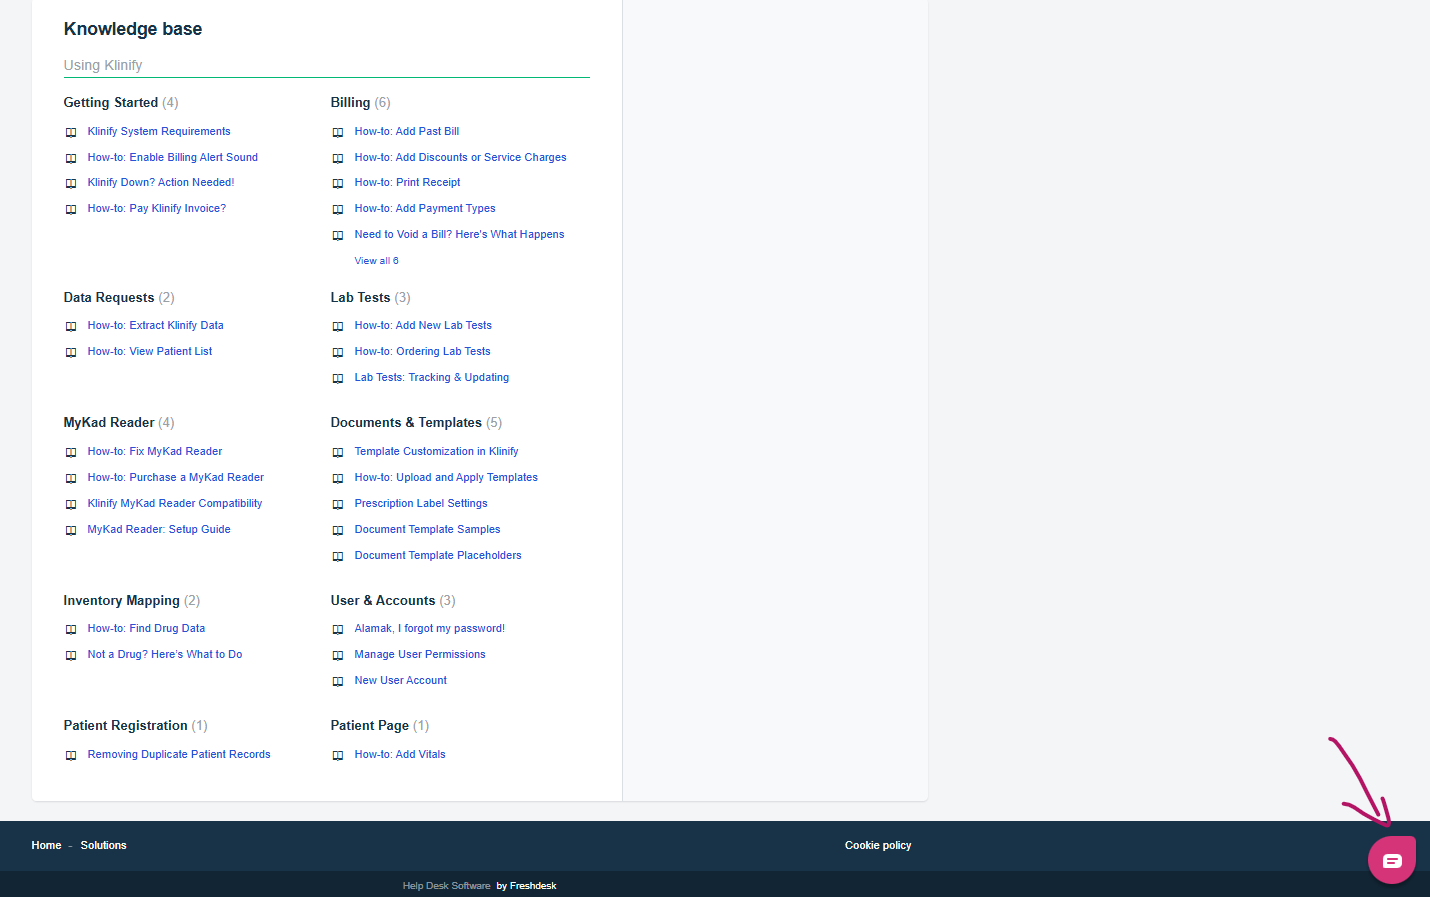Open How-to: Upload and Apply Templates article
The width and height of the screenshot is (1430, 897).
(446, 477)
